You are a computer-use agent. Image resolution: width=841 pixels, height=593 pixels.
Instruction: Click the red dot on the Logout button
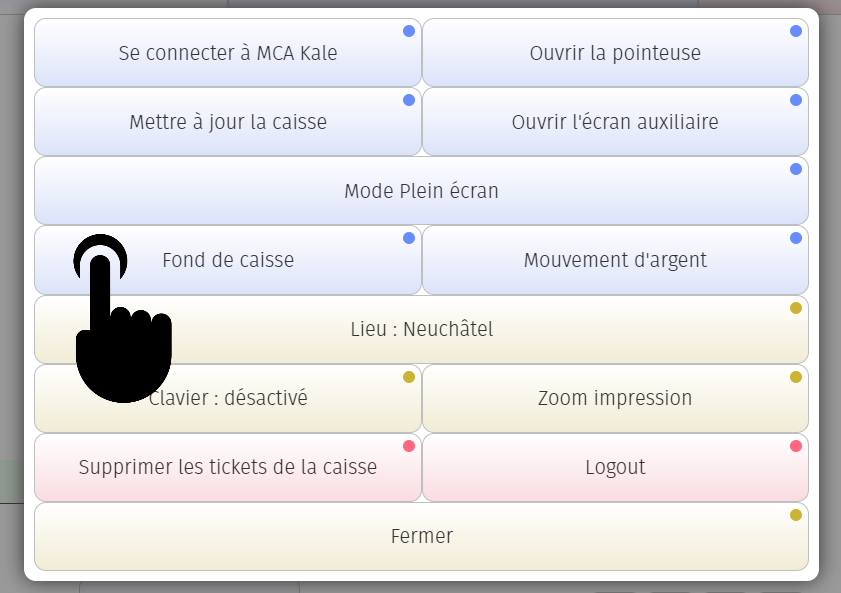tap(796, 446)
